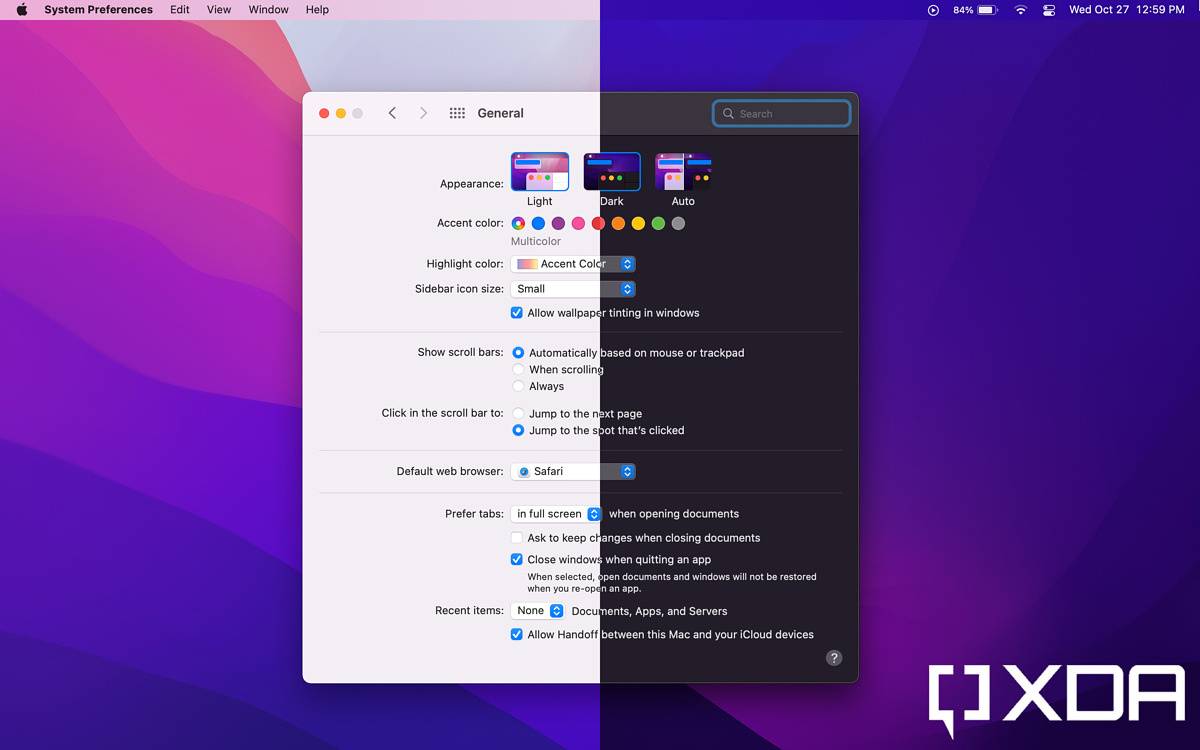Choose the red accent color
Image resolution: width=1200 pixels, height=750 pixels.
598,224
